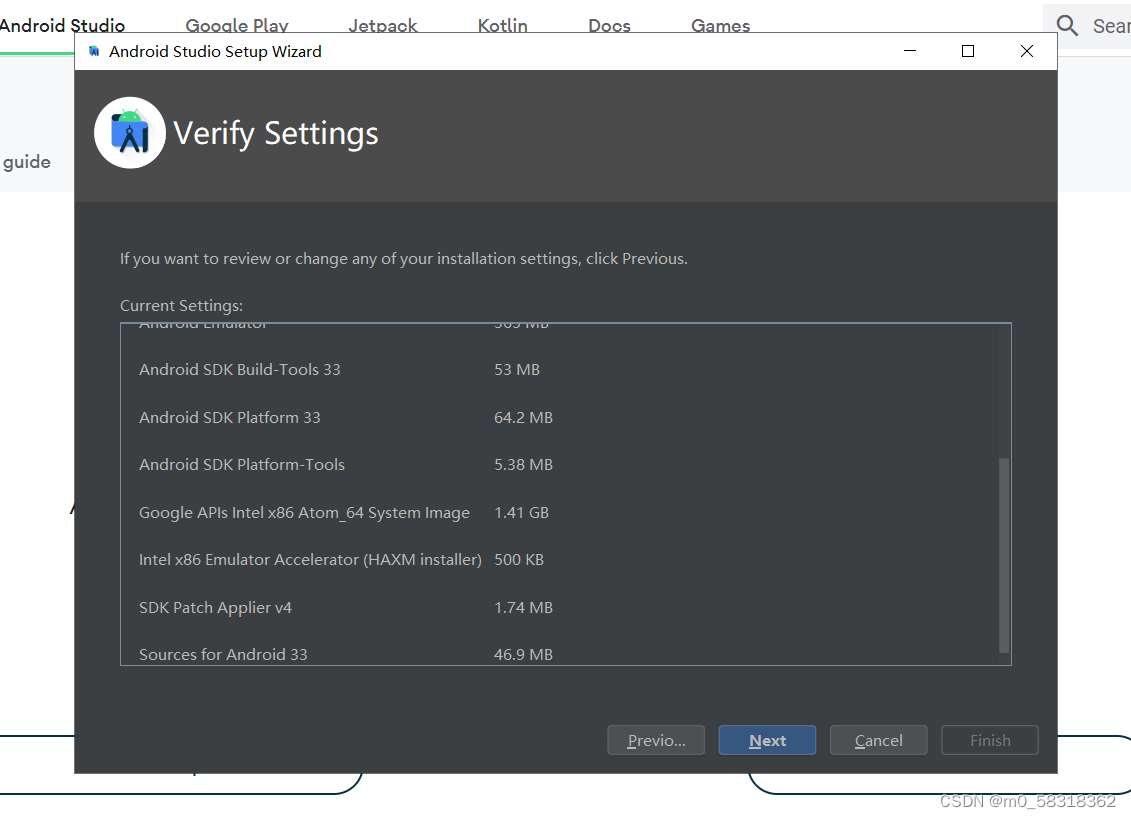Click the 64.2 MB size value
1131x819 pixels.
[523, 417]
